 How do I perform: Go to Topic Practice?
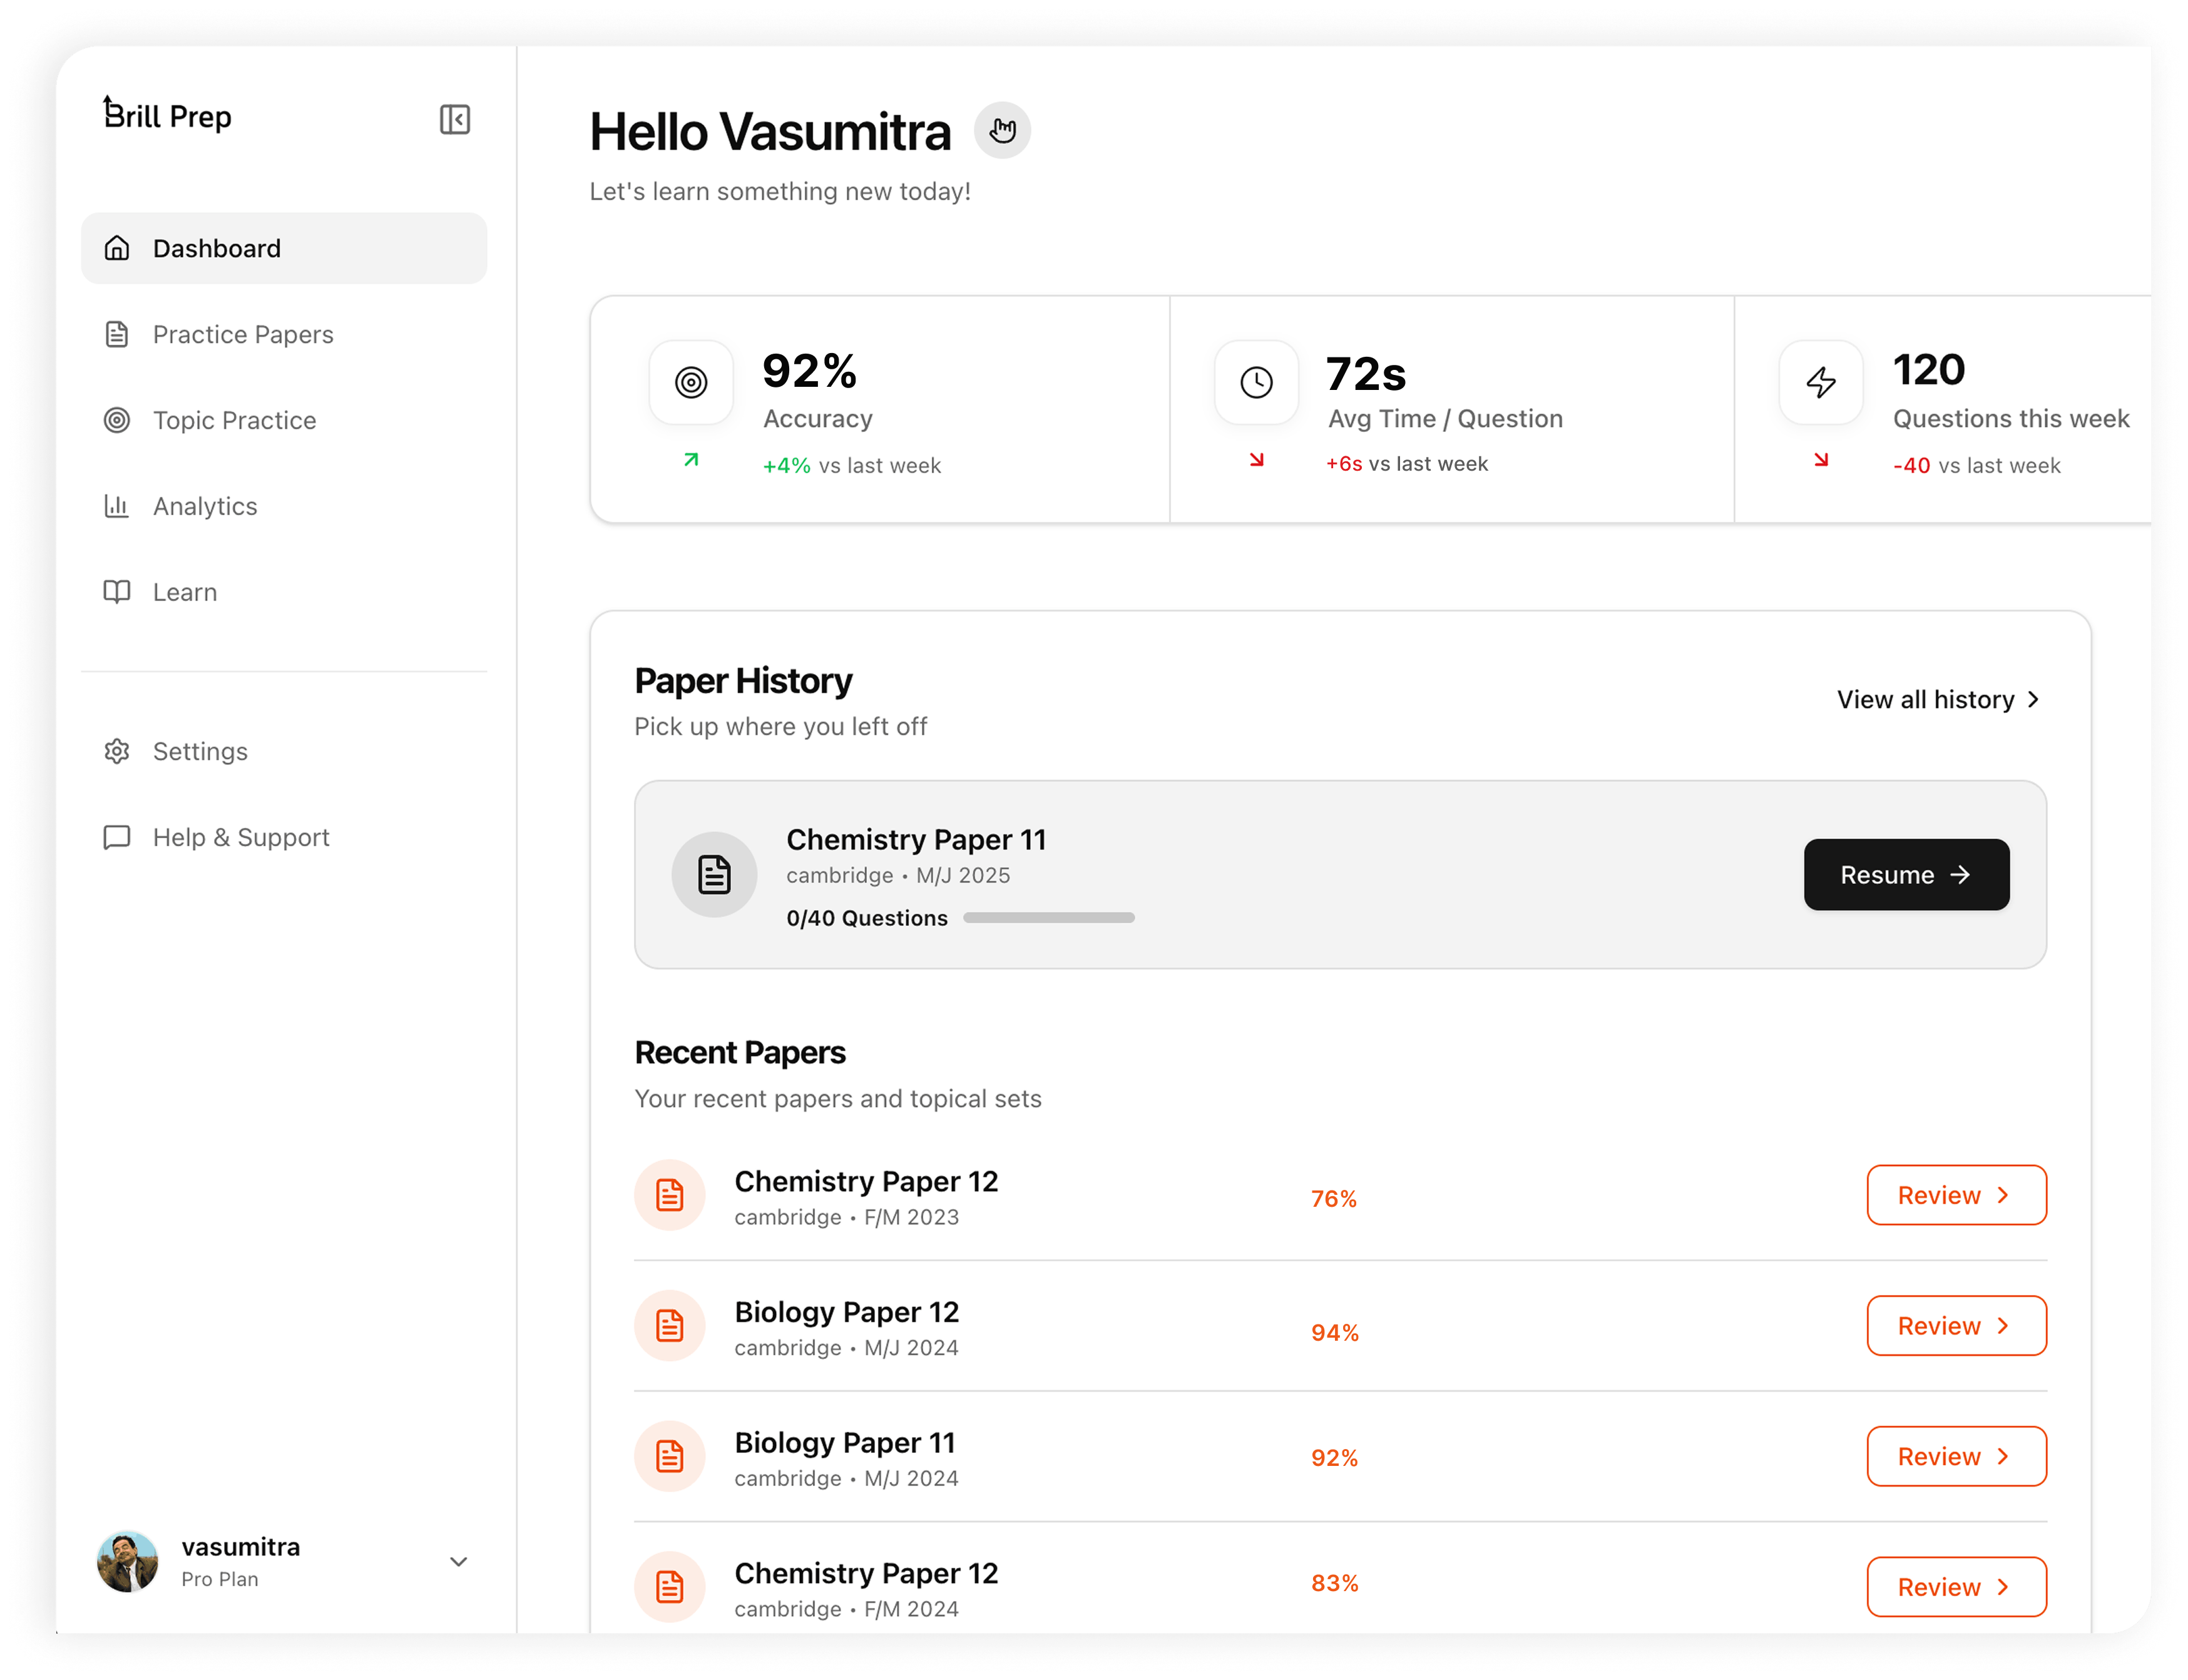pos(284,420)
